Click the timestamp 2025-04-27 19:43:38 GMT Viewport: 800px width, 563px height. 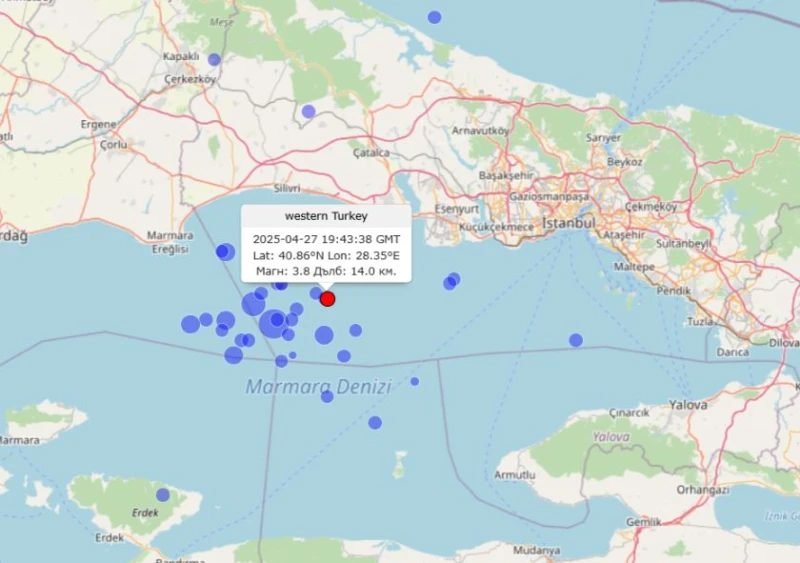(326, 239)
